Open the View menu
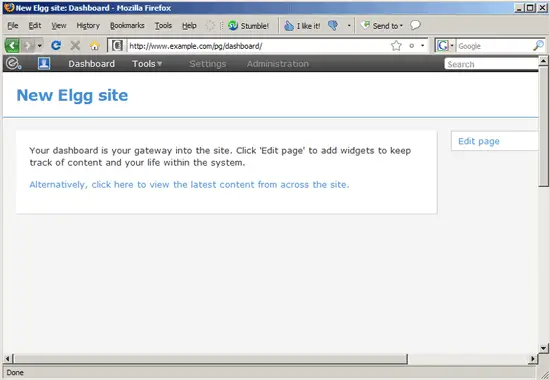This screenshot has height=380, width=550. [x=59, y=26]
